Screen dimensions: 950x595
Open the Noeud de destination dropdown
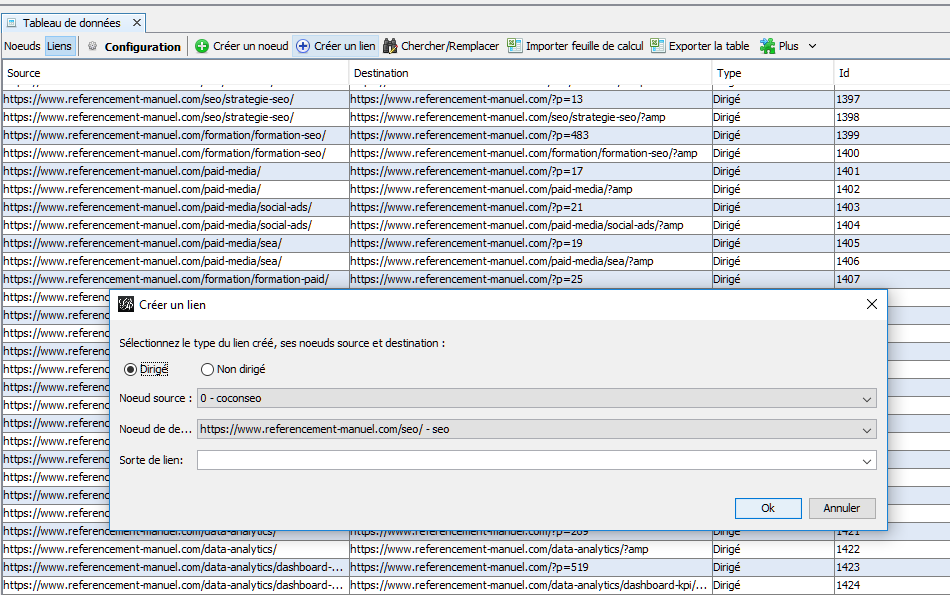[x=866, y=429]
